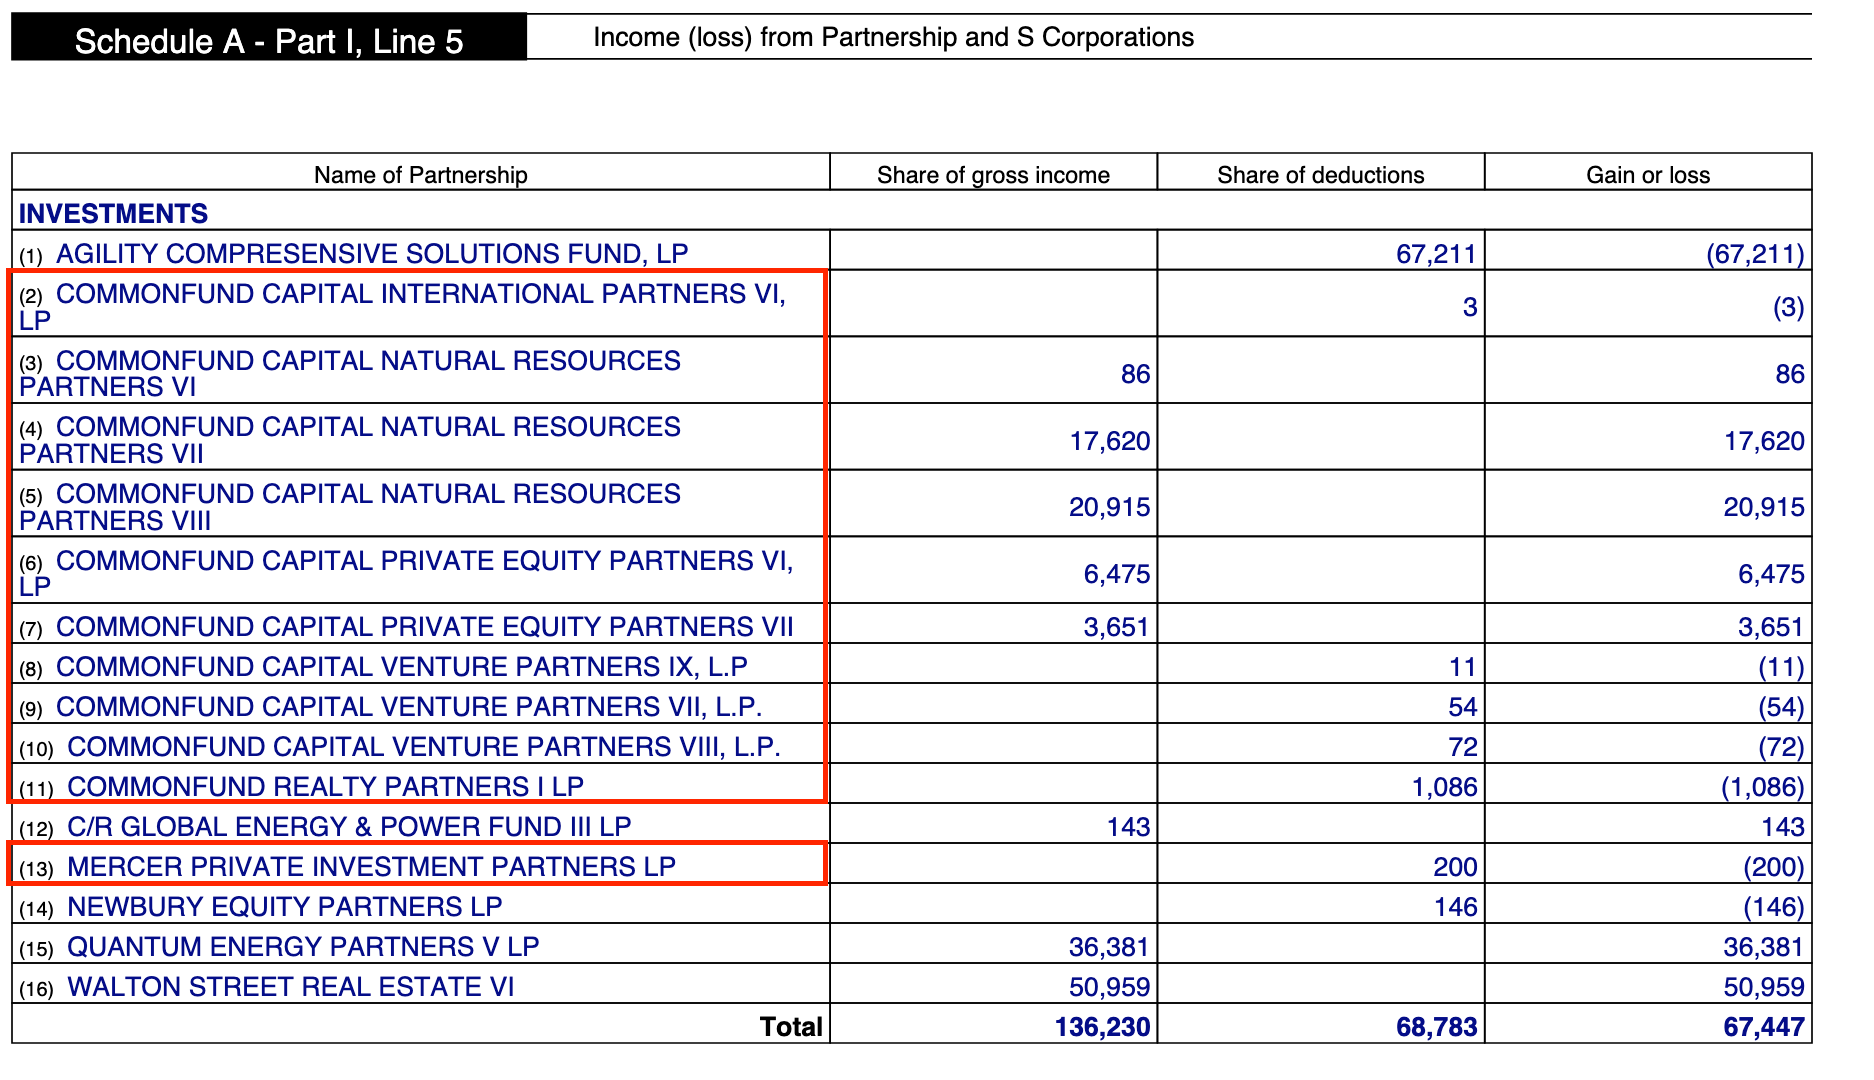The image size is (1874, 1080).
Task: Select Quantum Energy Partners V LP name
Action: (303, 947)
